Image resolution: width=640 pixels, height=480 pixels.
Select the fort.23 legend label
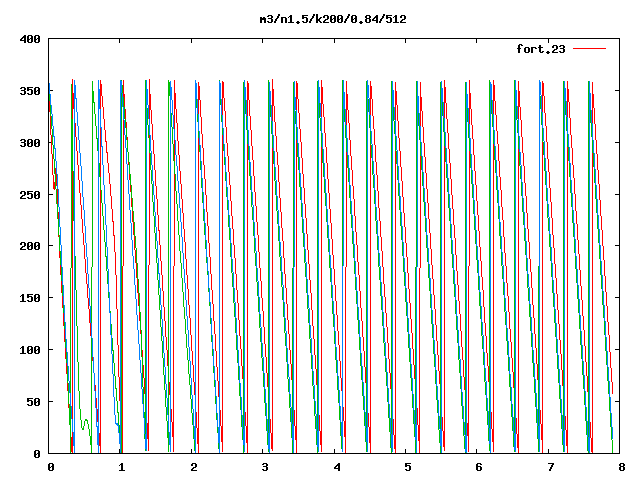(x=541, y=49)
